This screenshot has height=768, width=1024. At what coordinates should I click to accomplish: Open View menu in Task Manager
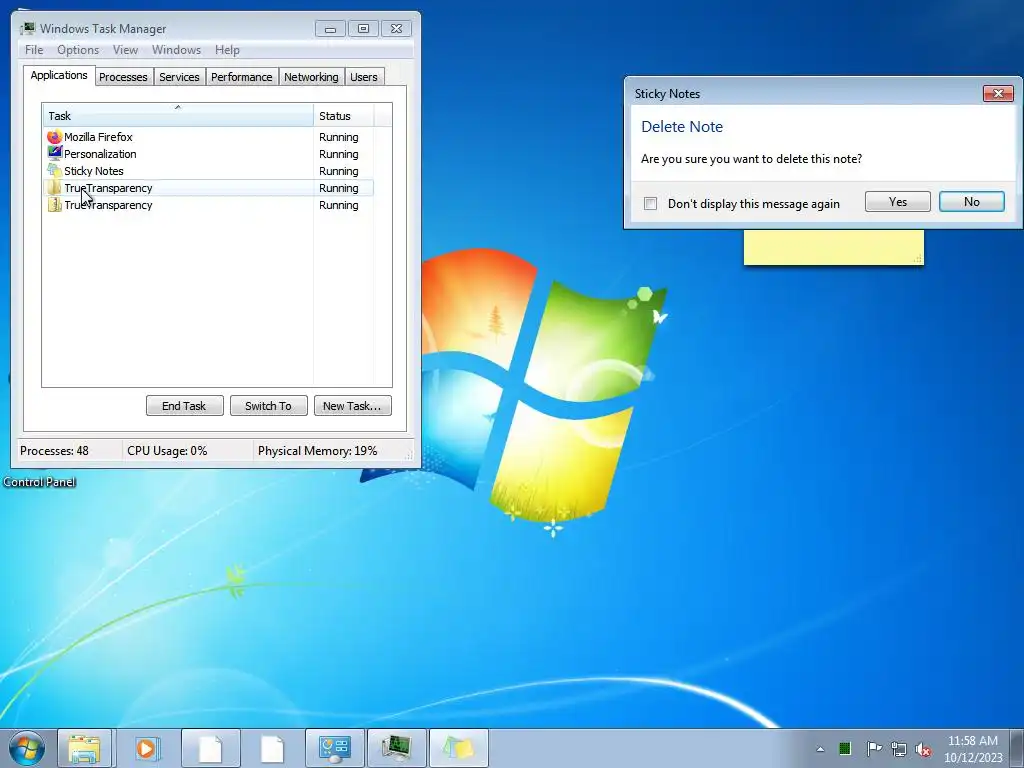tap(125, 50)
